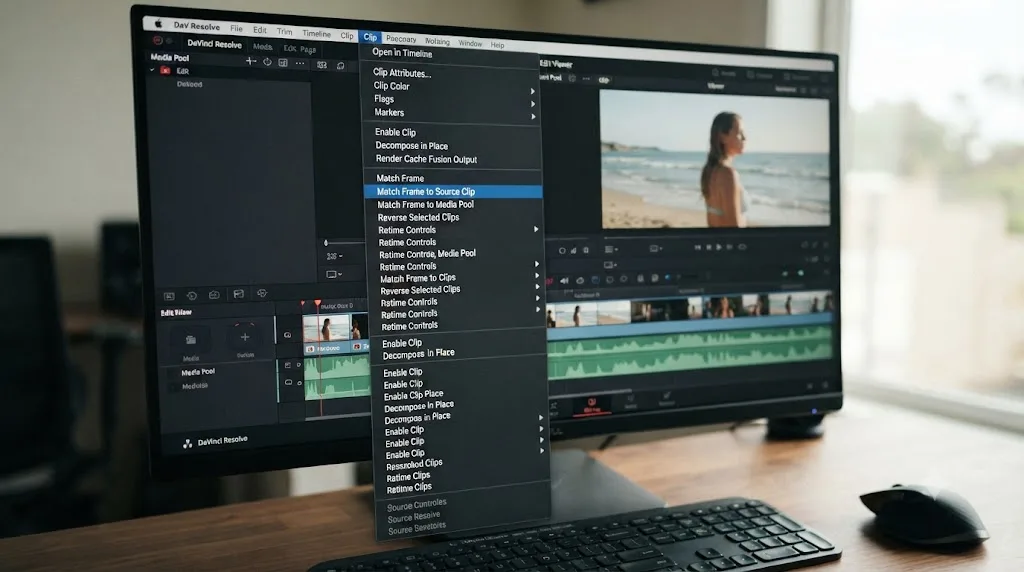1024x572 pixels.
Task: Expand the submenu arrow for Match Frame to Clips
Action: [x=537, y=276]
